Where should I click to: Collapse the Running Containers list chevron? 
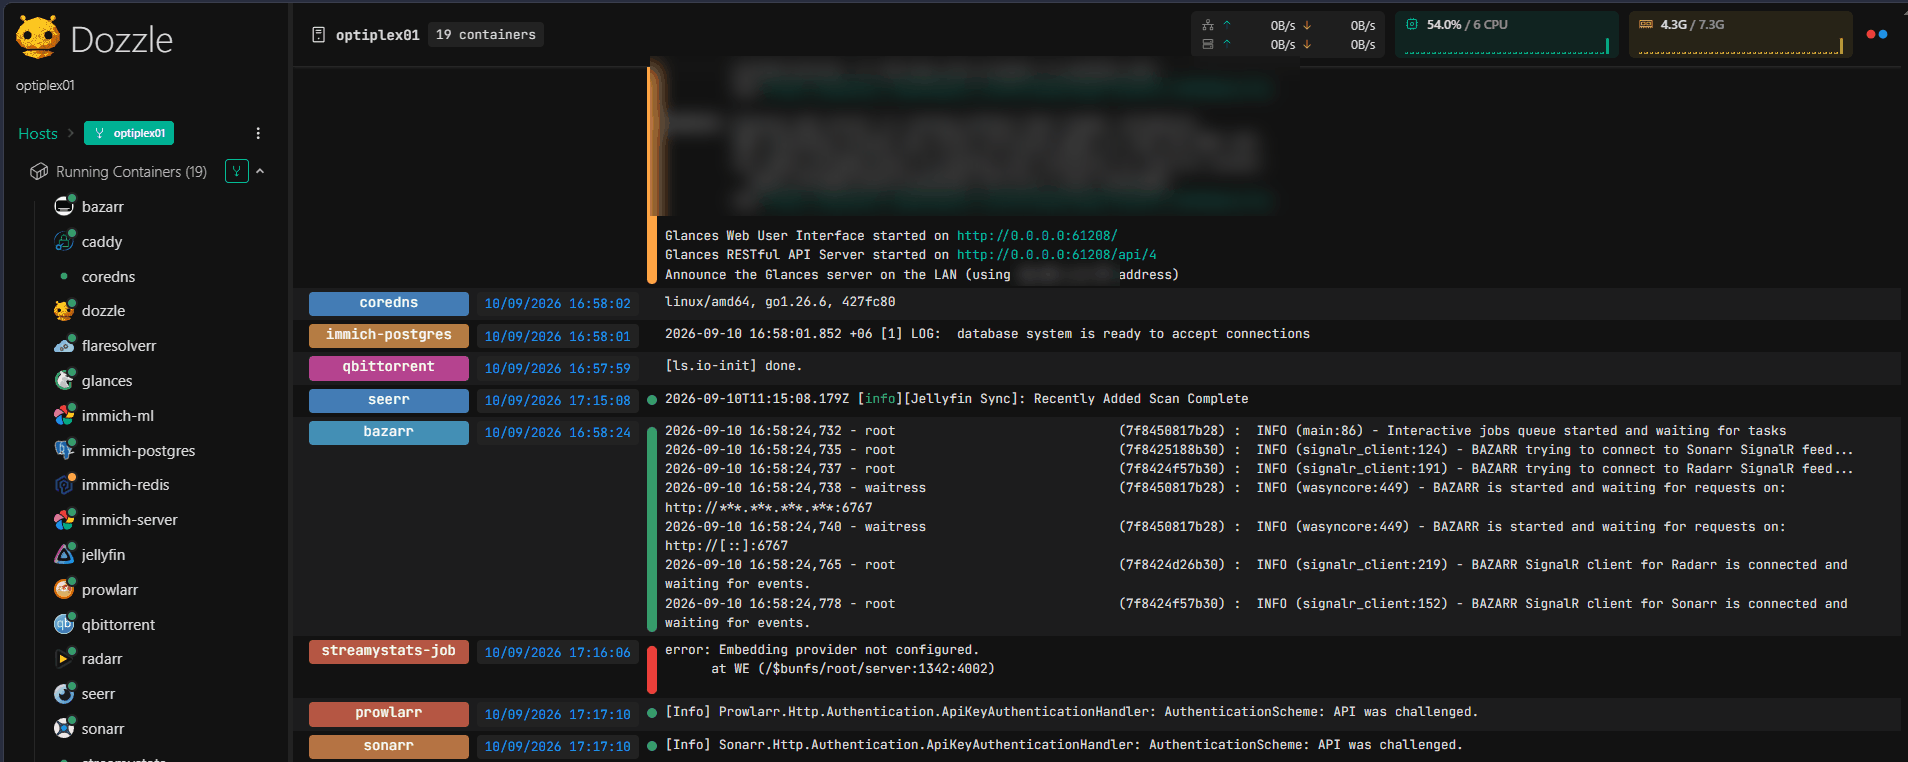pos(260,171)
